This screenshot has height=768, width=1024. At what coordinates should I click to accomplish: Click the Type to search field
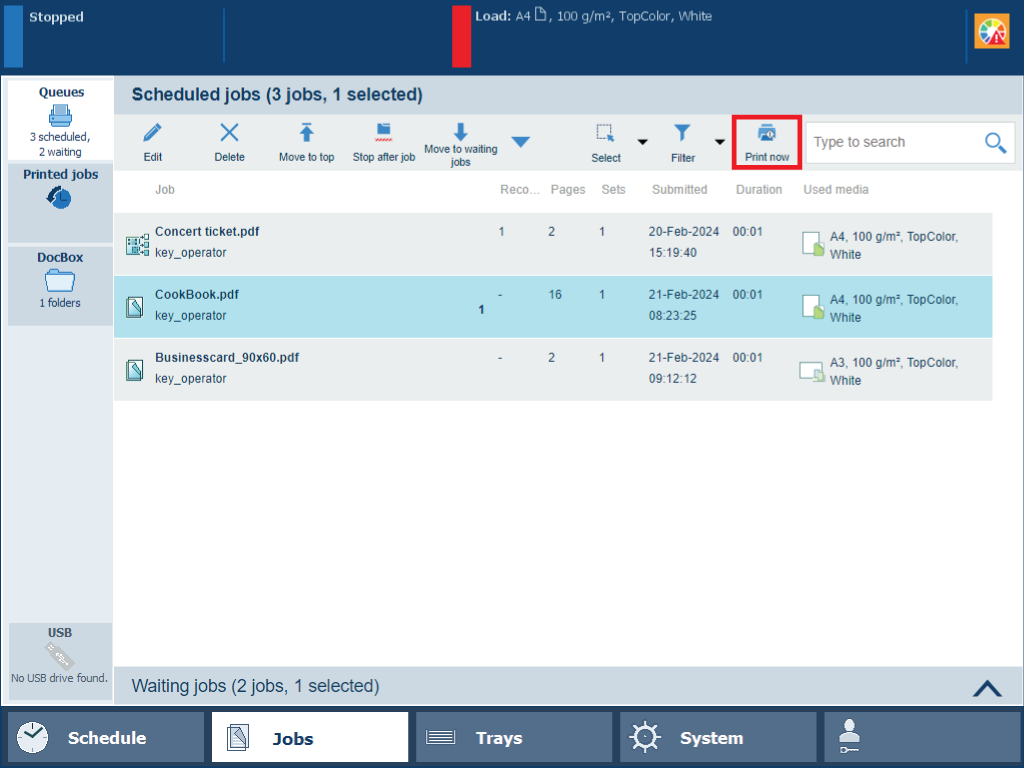coord(890,143)
